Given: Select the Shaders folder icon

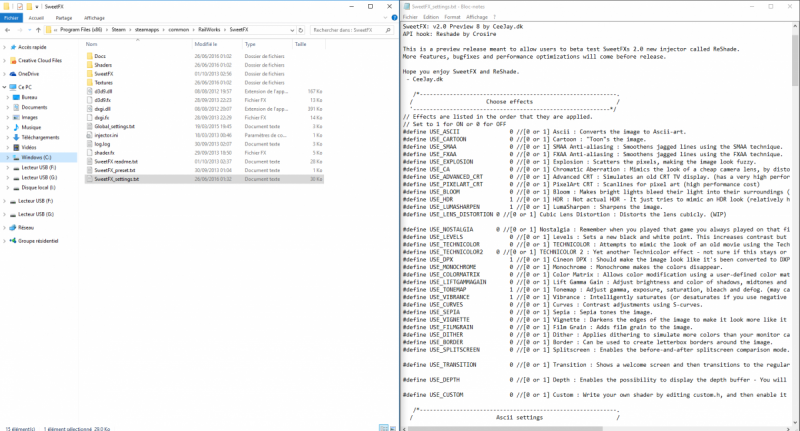Looking at the screenshot, I should pos(90,65).
